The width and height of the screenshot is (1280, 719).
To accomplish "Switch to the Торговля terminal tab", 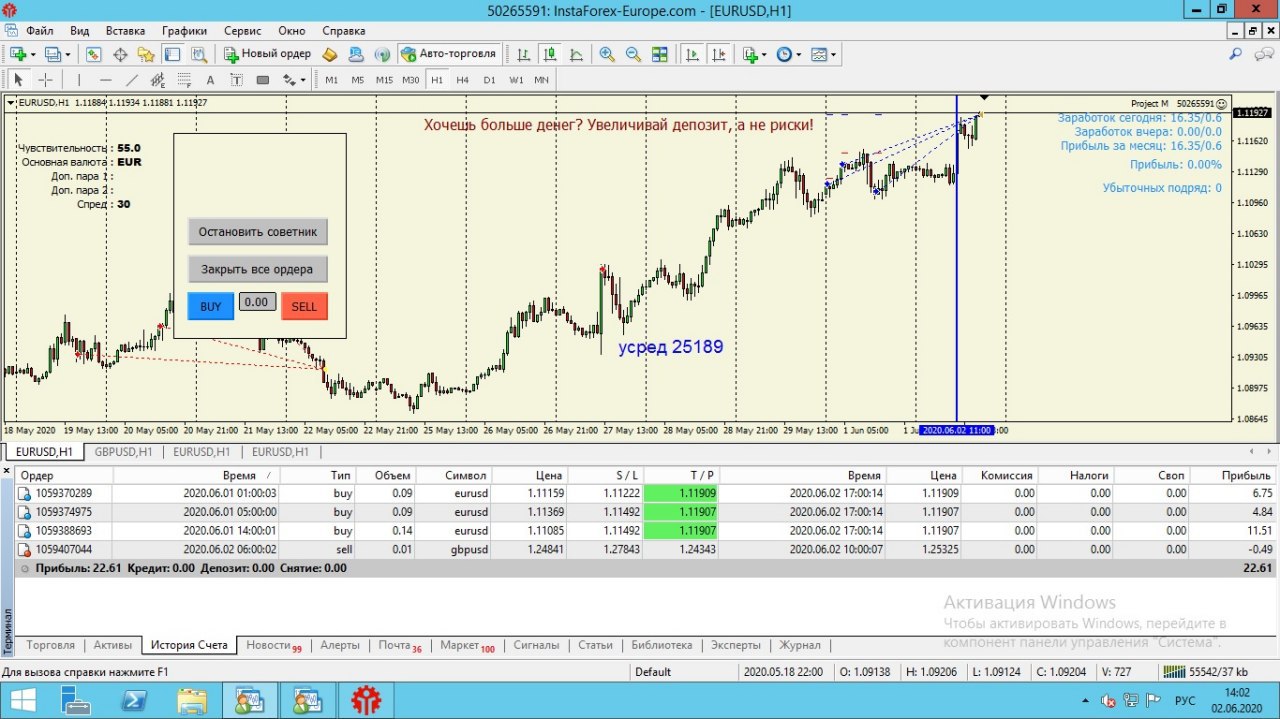I will click(50, 645).
